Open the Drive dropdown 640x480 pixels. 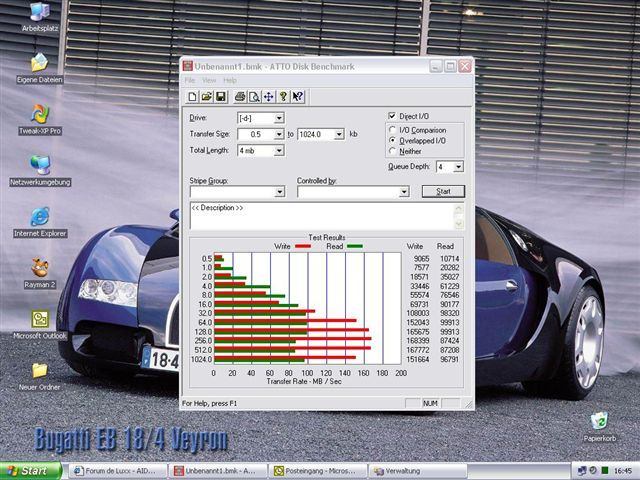coord(279,118)
